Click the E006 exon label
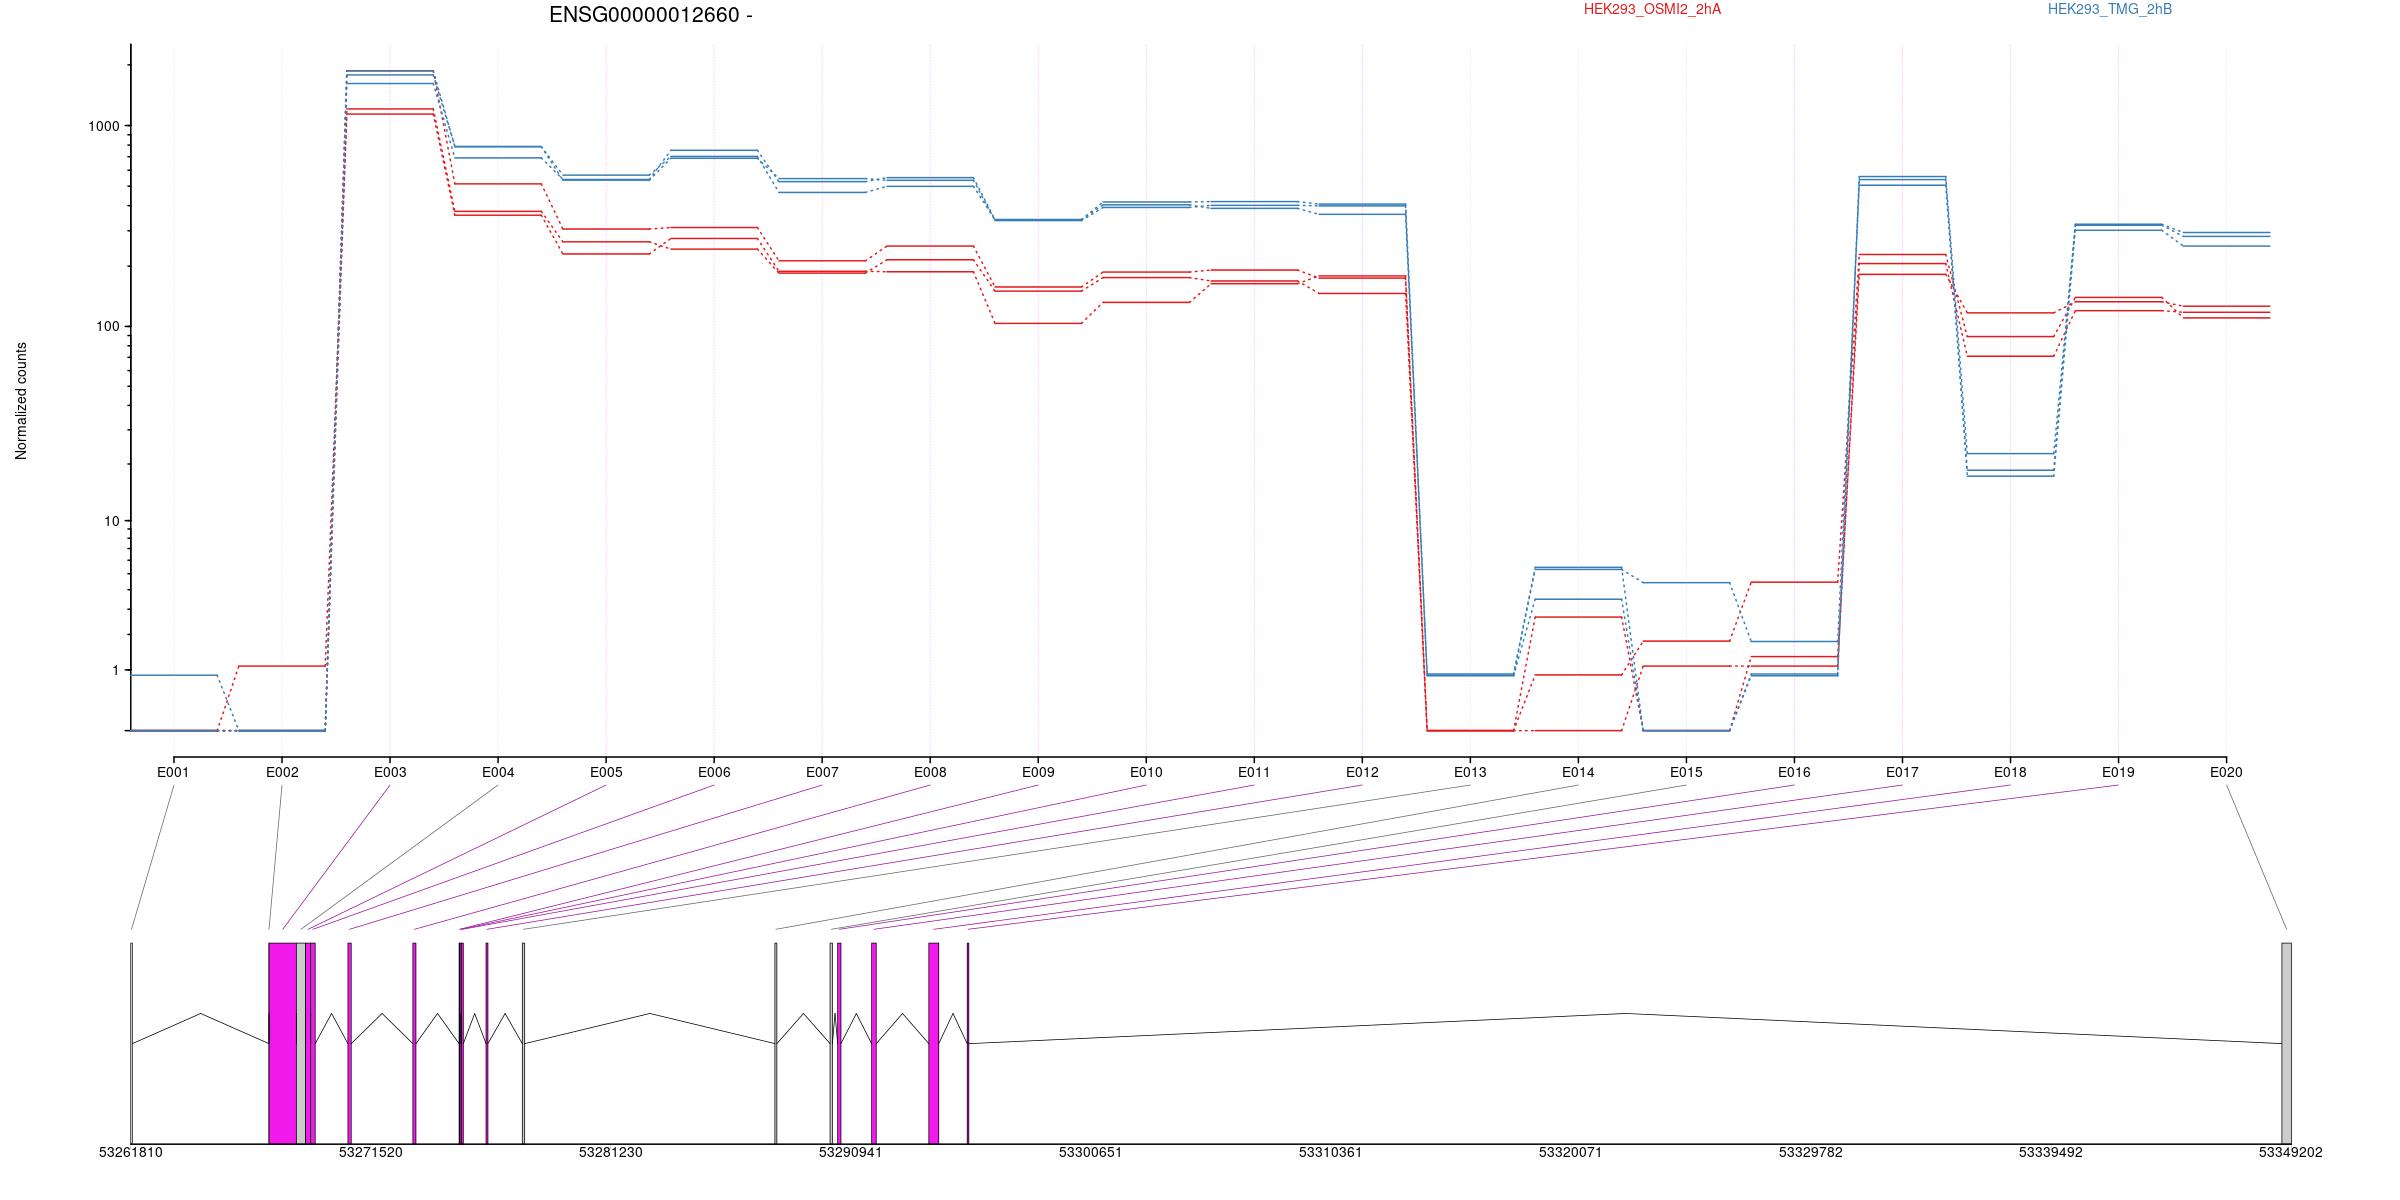Screen dimensions: 2400x1200 pos(714,772)
